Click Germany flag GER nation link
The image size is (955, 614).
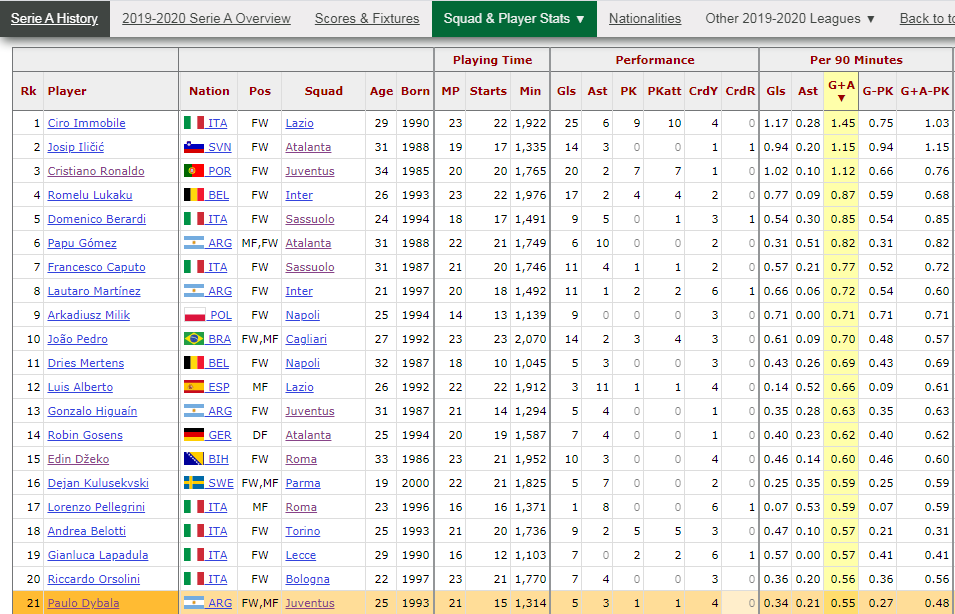[208, 435]
